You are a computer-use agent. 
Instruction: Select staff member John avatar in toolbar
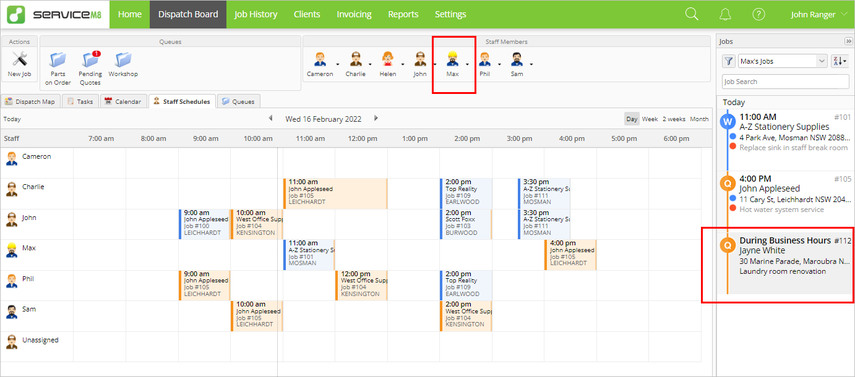pyautogui.click(x=420, y=59)
